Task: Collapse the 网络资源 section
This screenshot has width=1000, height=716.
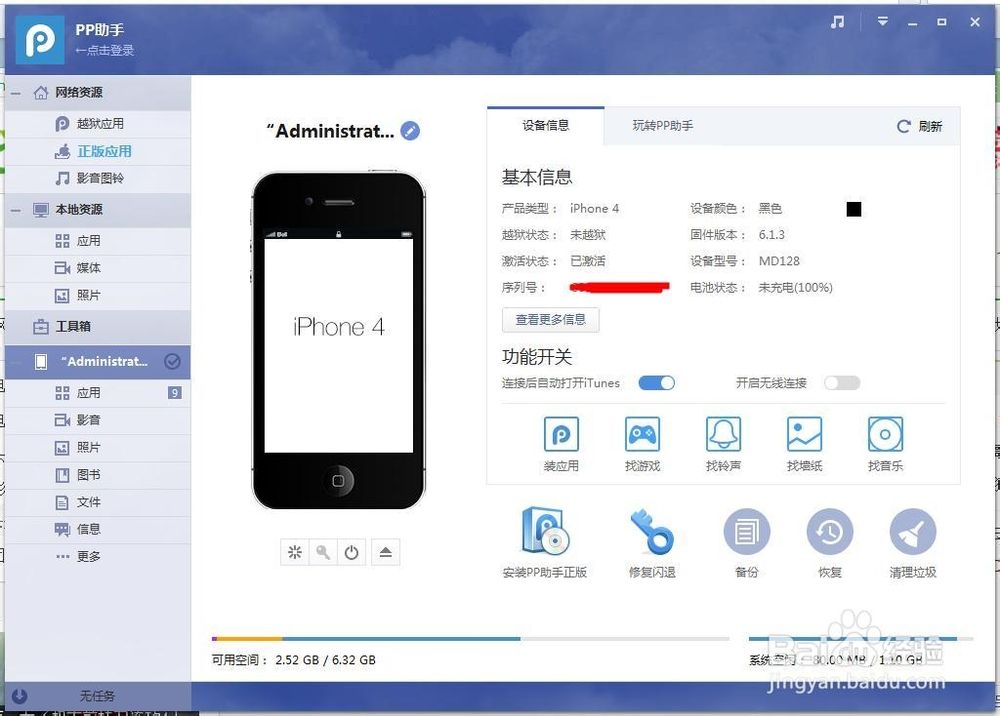Action: [x=16, y=93]
